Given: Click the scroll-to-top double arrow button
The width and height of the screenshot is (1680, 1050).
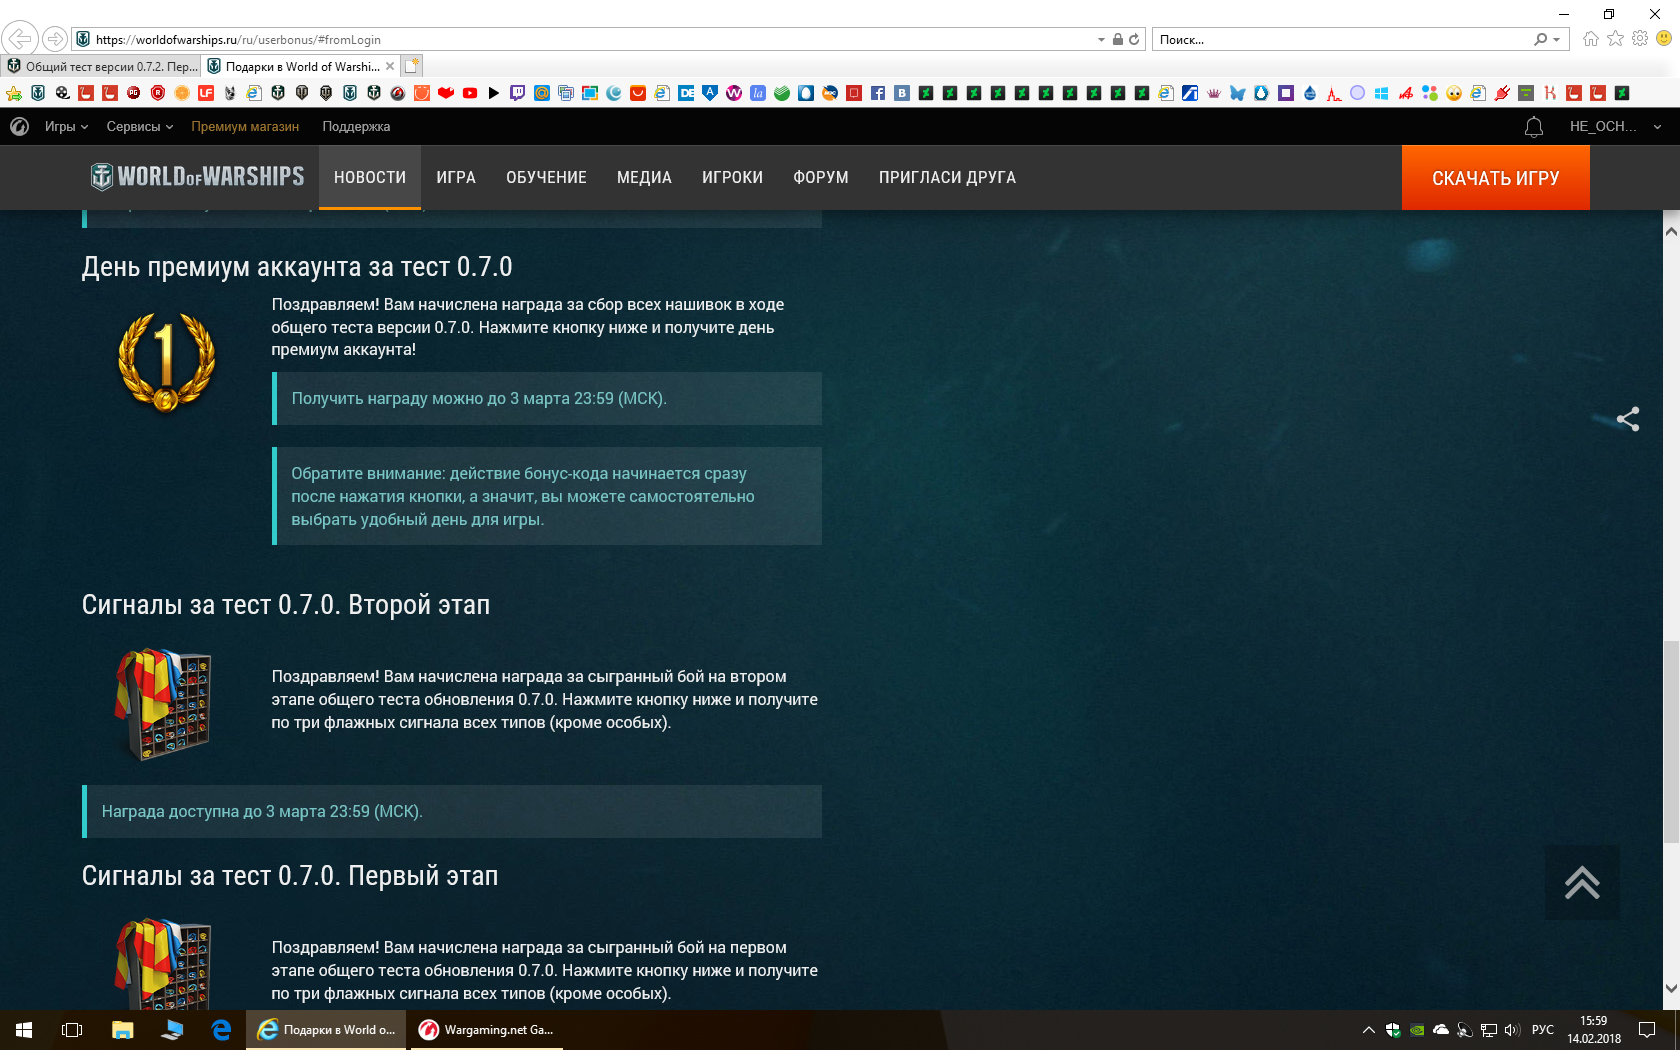Looking at the screenshot, I should 1582,883.
